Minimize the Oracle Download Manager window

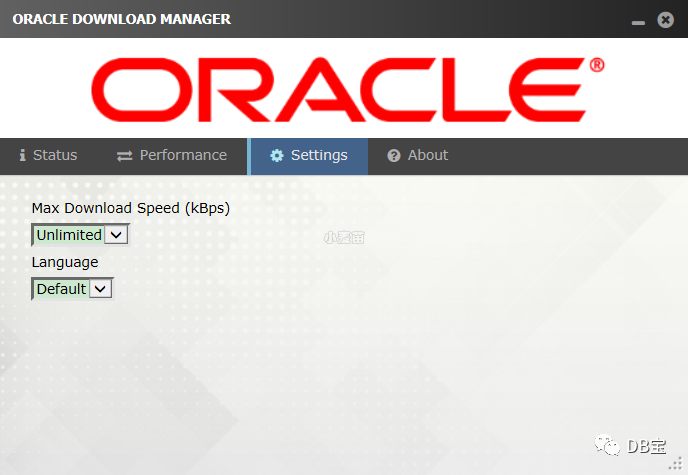pos(638,22)
